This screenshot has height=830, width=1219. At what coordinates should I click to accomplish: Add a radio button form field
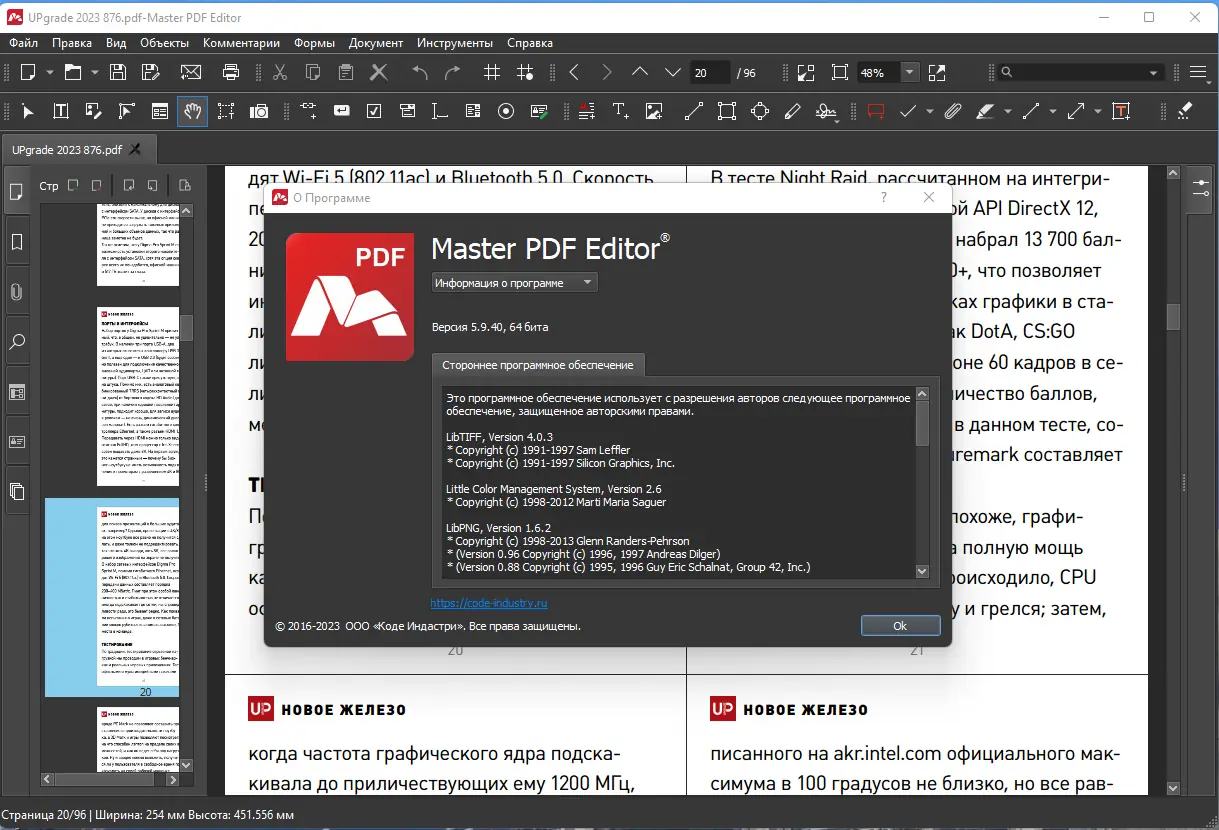click(x=506, y=111)
